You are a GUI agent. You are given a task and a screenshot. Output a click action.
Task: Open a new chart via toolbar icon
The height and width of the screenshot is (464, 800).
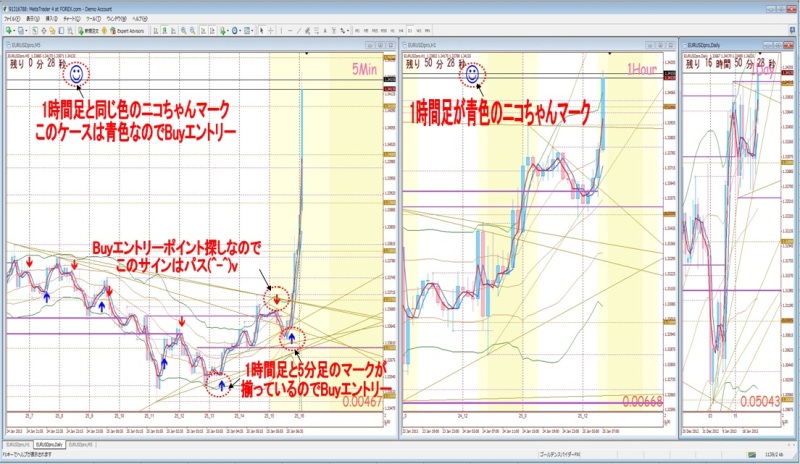(x=8, y=31)
